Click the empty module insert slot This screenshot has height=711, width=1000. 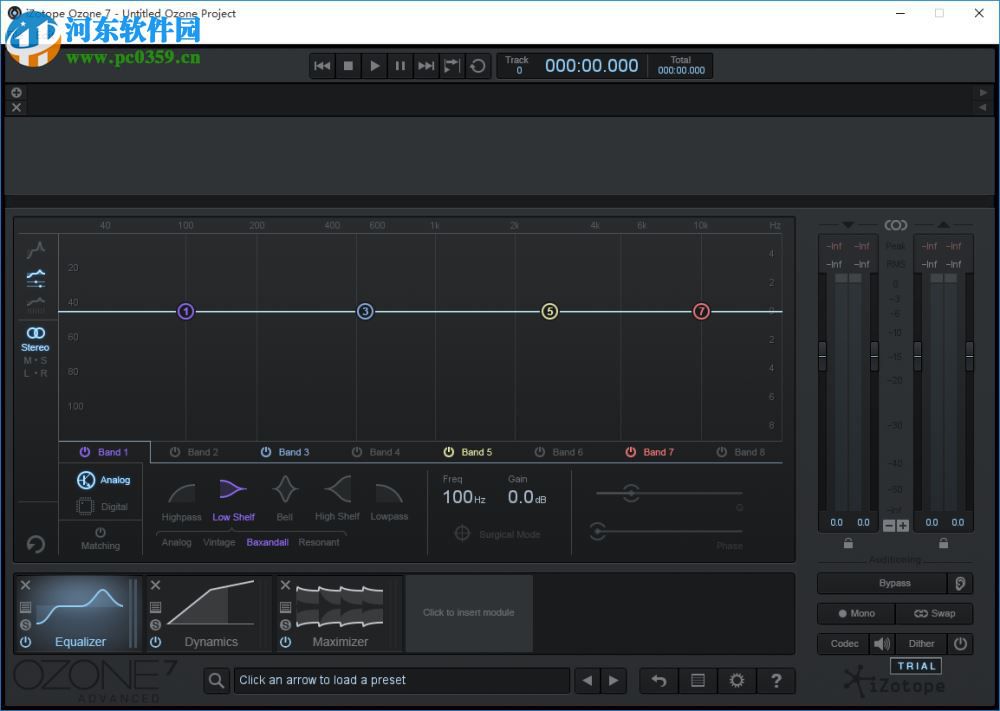pos(468,613)
